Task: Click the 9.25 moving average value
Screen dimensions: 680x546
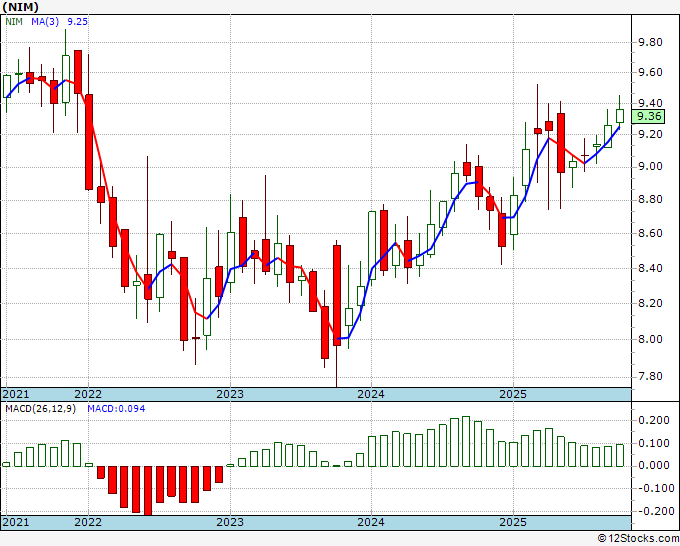Action: (77, 22)
